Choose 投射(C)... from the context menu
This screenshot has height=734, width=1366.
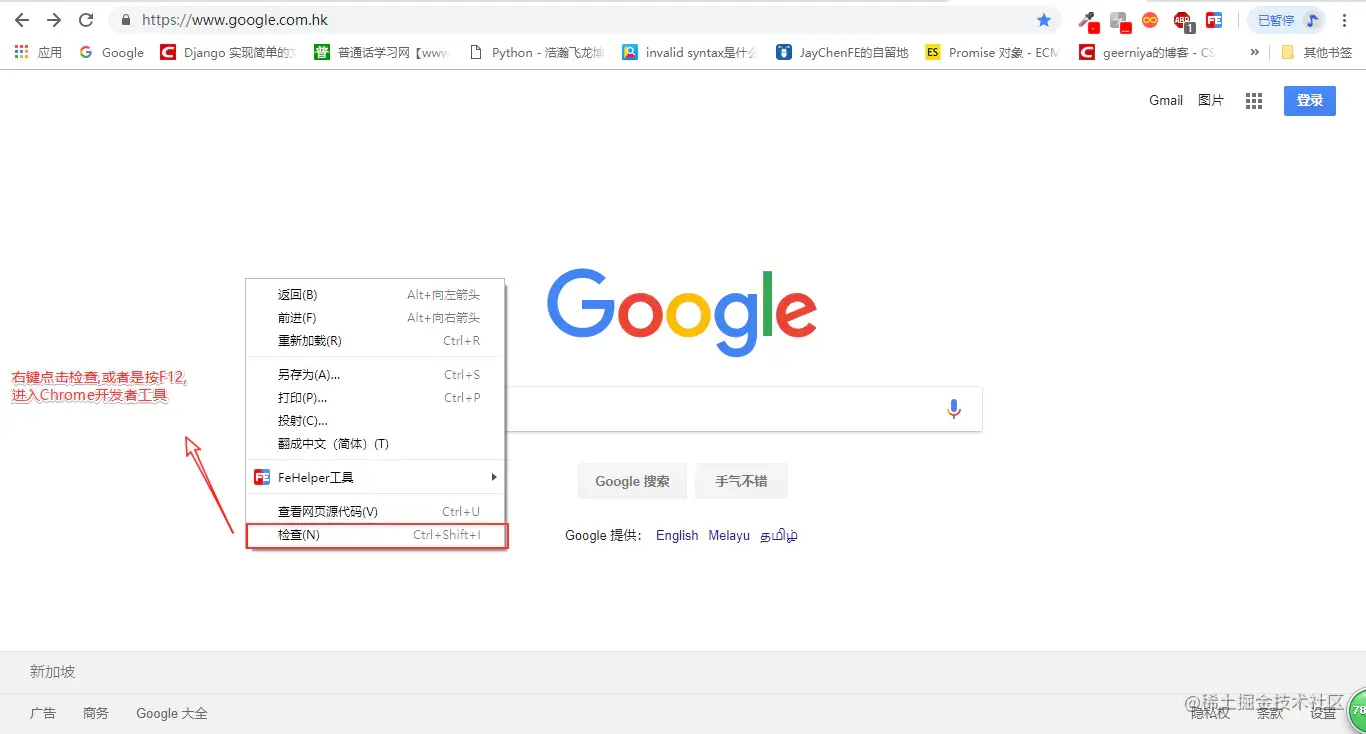(376, 421)
